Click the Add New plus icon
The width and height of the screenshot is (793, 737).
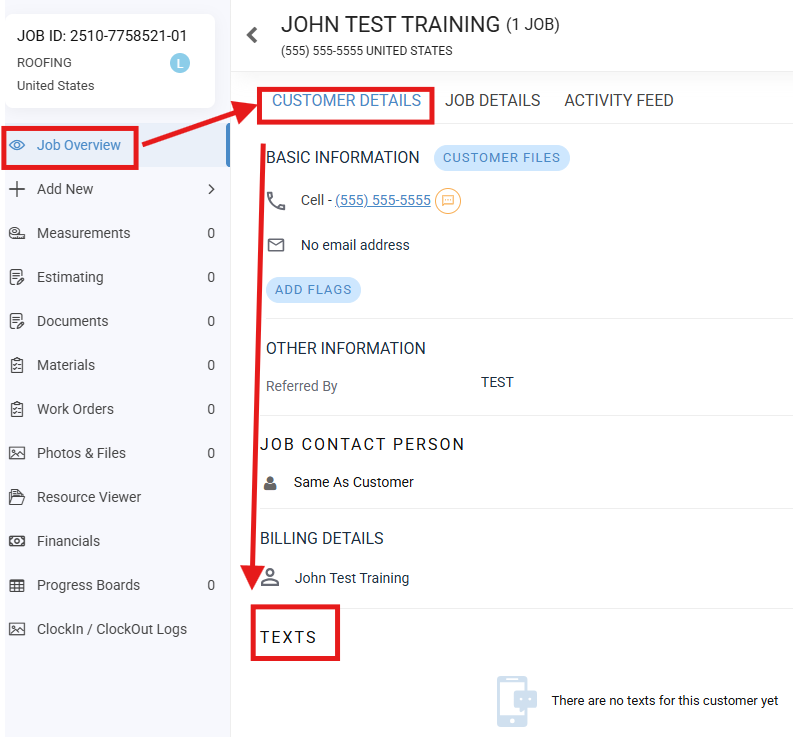tap(17, 189)
